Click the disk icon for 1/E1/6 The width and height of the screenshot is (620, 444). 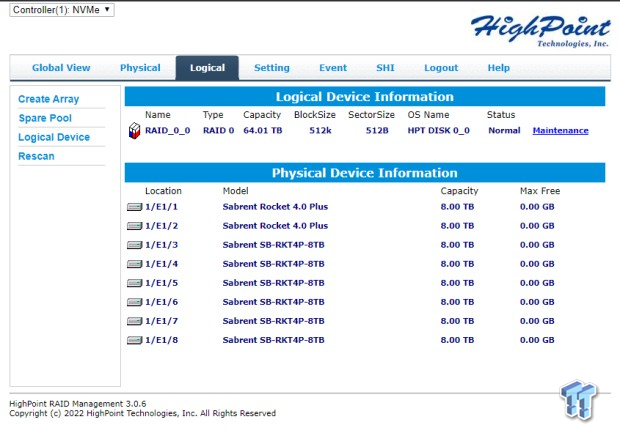tap(134, 302)
